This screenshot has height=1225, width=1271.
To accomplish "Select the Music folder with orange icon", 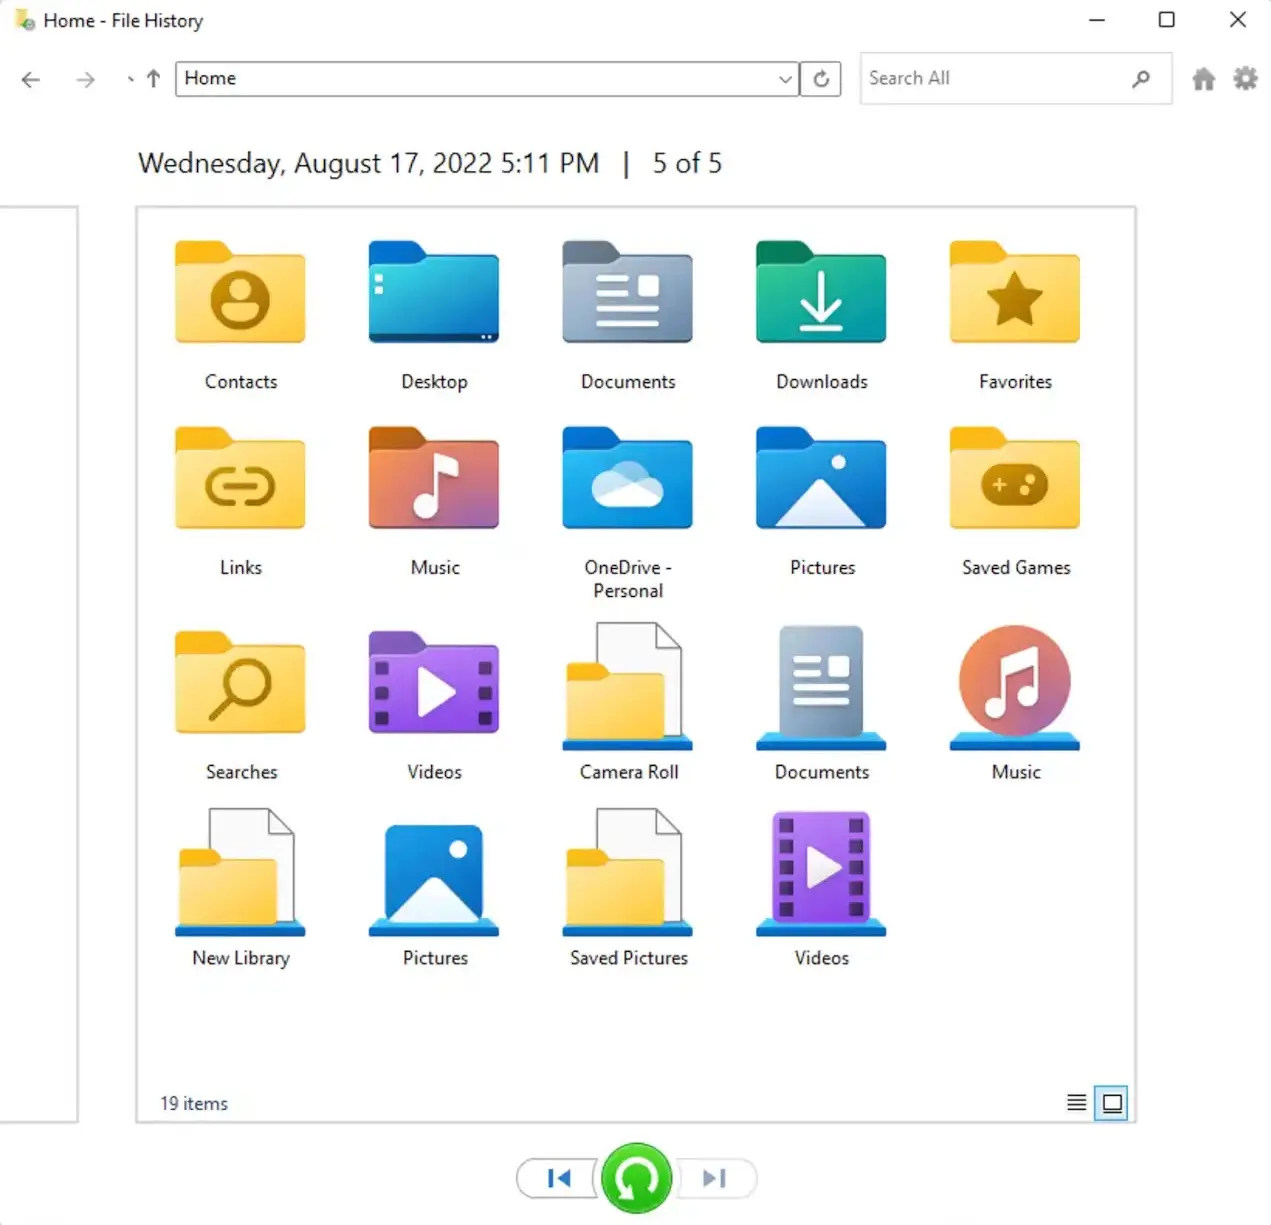I will click(x=433, y=479).
